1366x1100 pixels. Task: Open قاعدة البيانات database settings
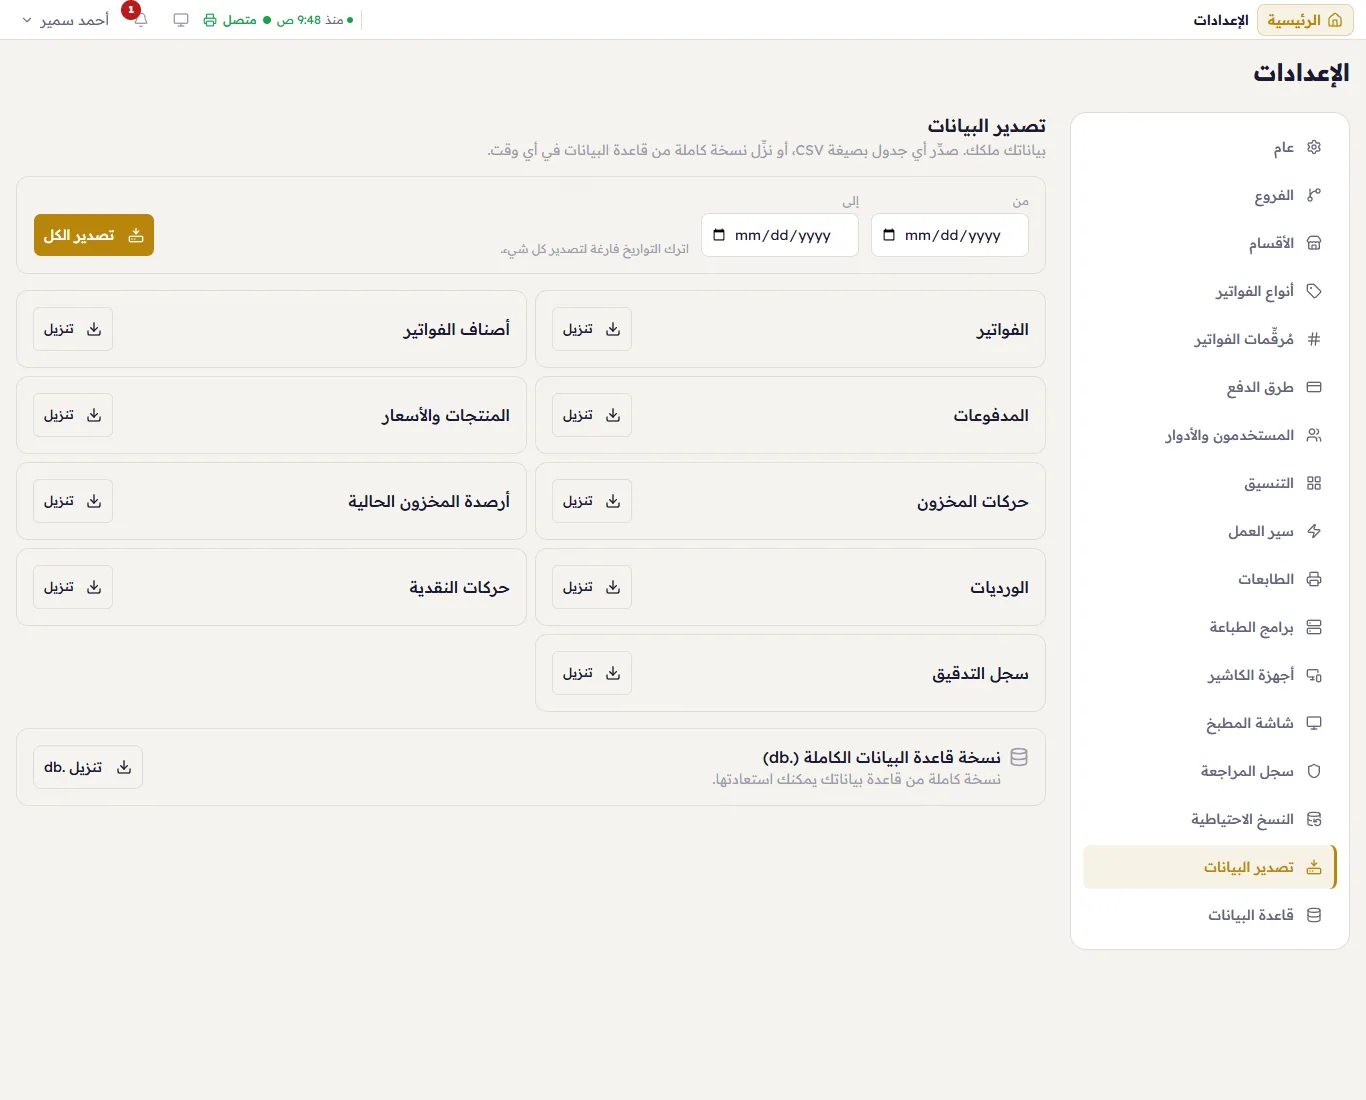pyautogui.click(x=1209, y=915)
